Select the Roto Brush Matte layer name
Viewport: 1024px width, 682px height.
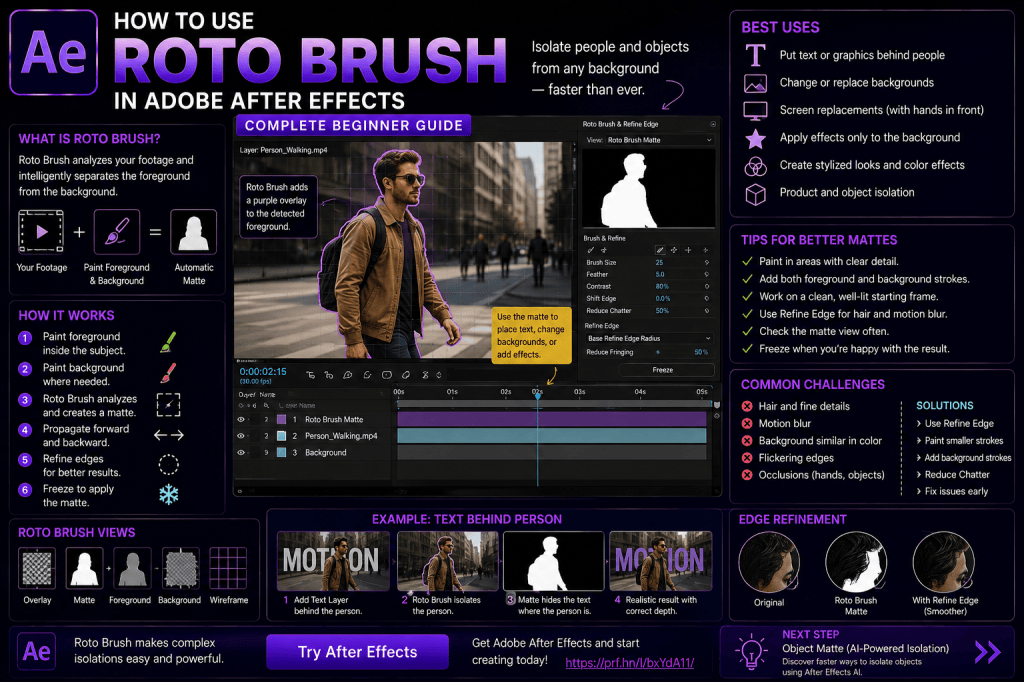point(334,419)
